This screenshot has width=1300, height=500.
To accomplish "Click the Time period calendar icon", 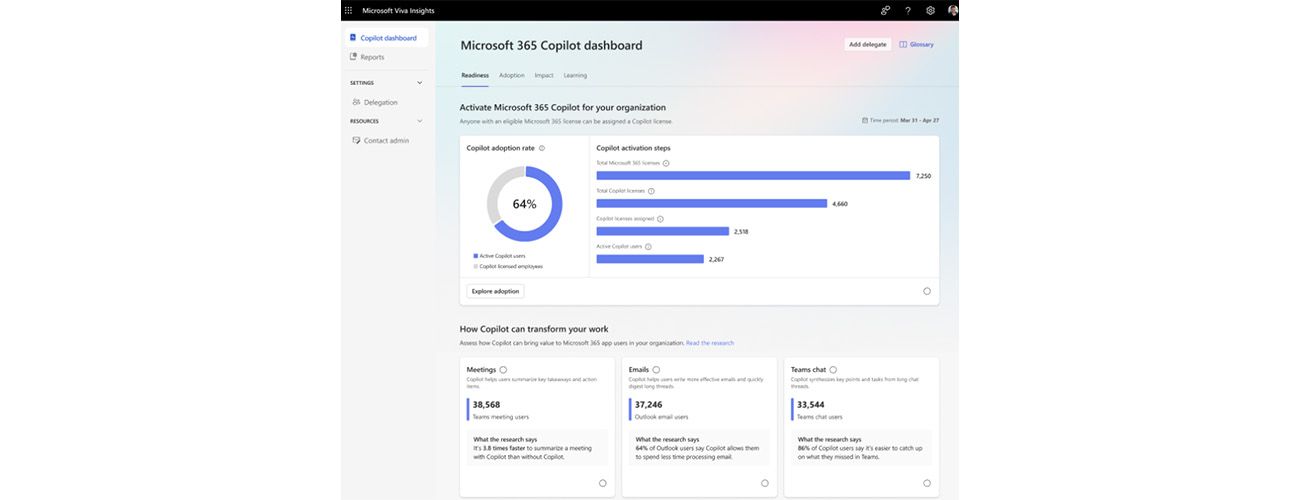I will tap(865, 120).
